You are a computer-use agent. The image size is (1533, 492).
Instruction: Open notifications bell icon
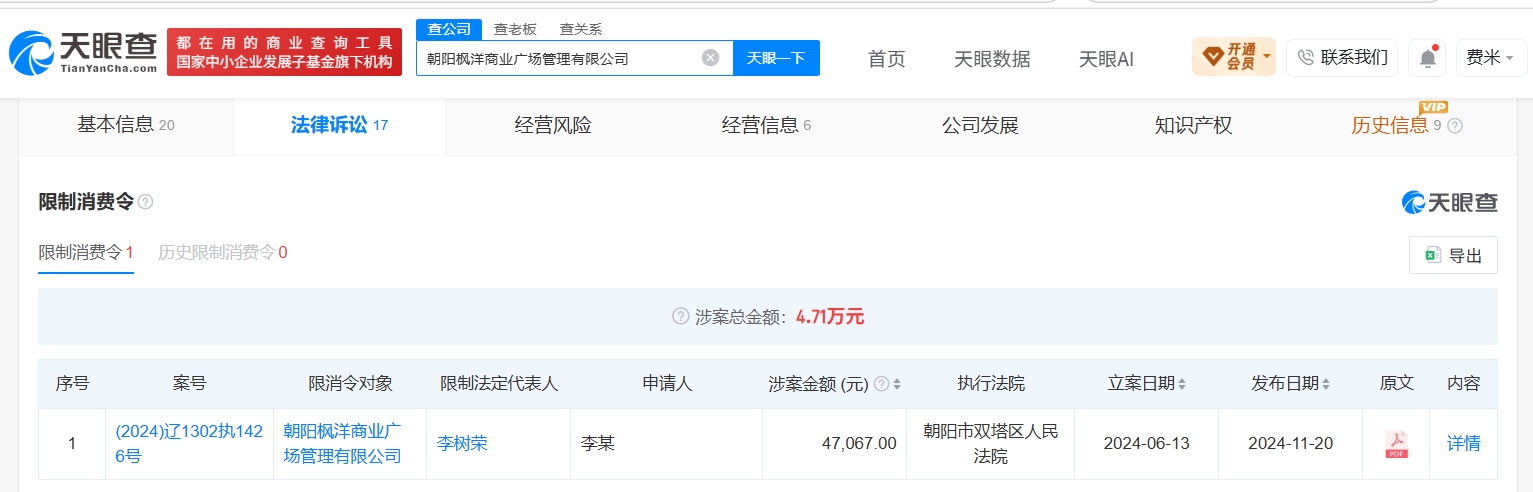(1427, 58)
